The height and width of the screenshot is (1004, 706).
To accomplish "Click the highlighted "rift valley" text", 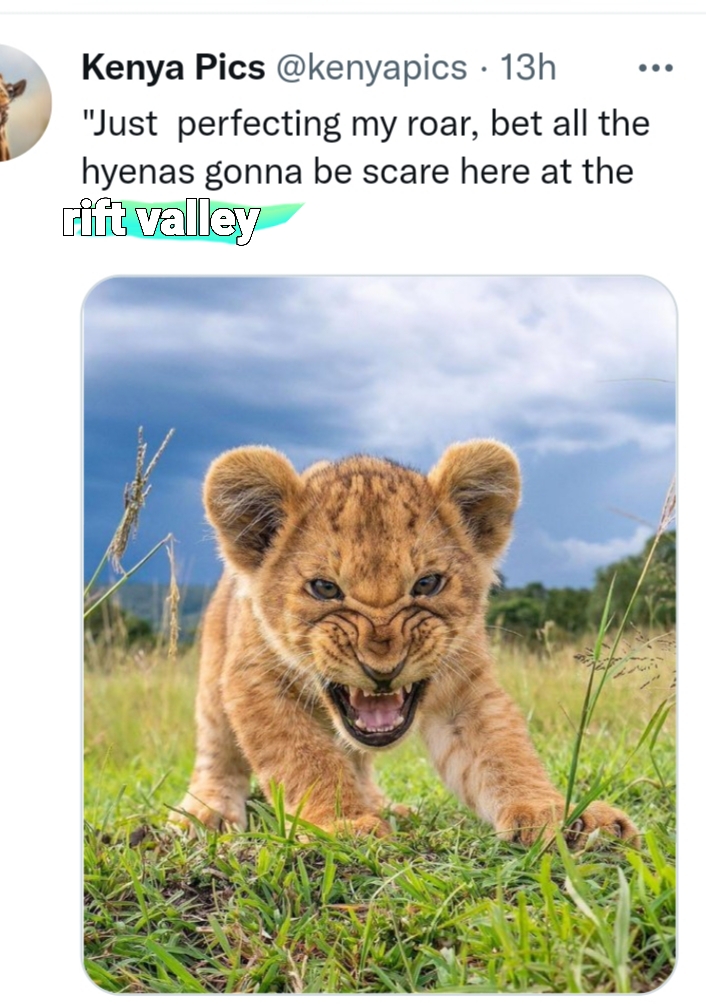I will (161, 222).
